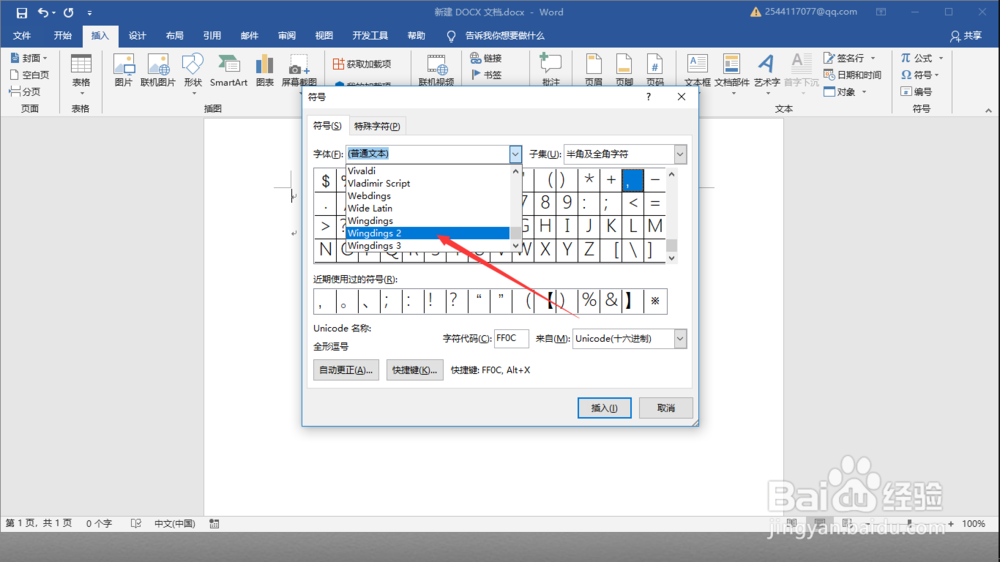Viewport: 1000px width, 562px height.
Task: Open the File tab
Action: click(x=22, y=36)
